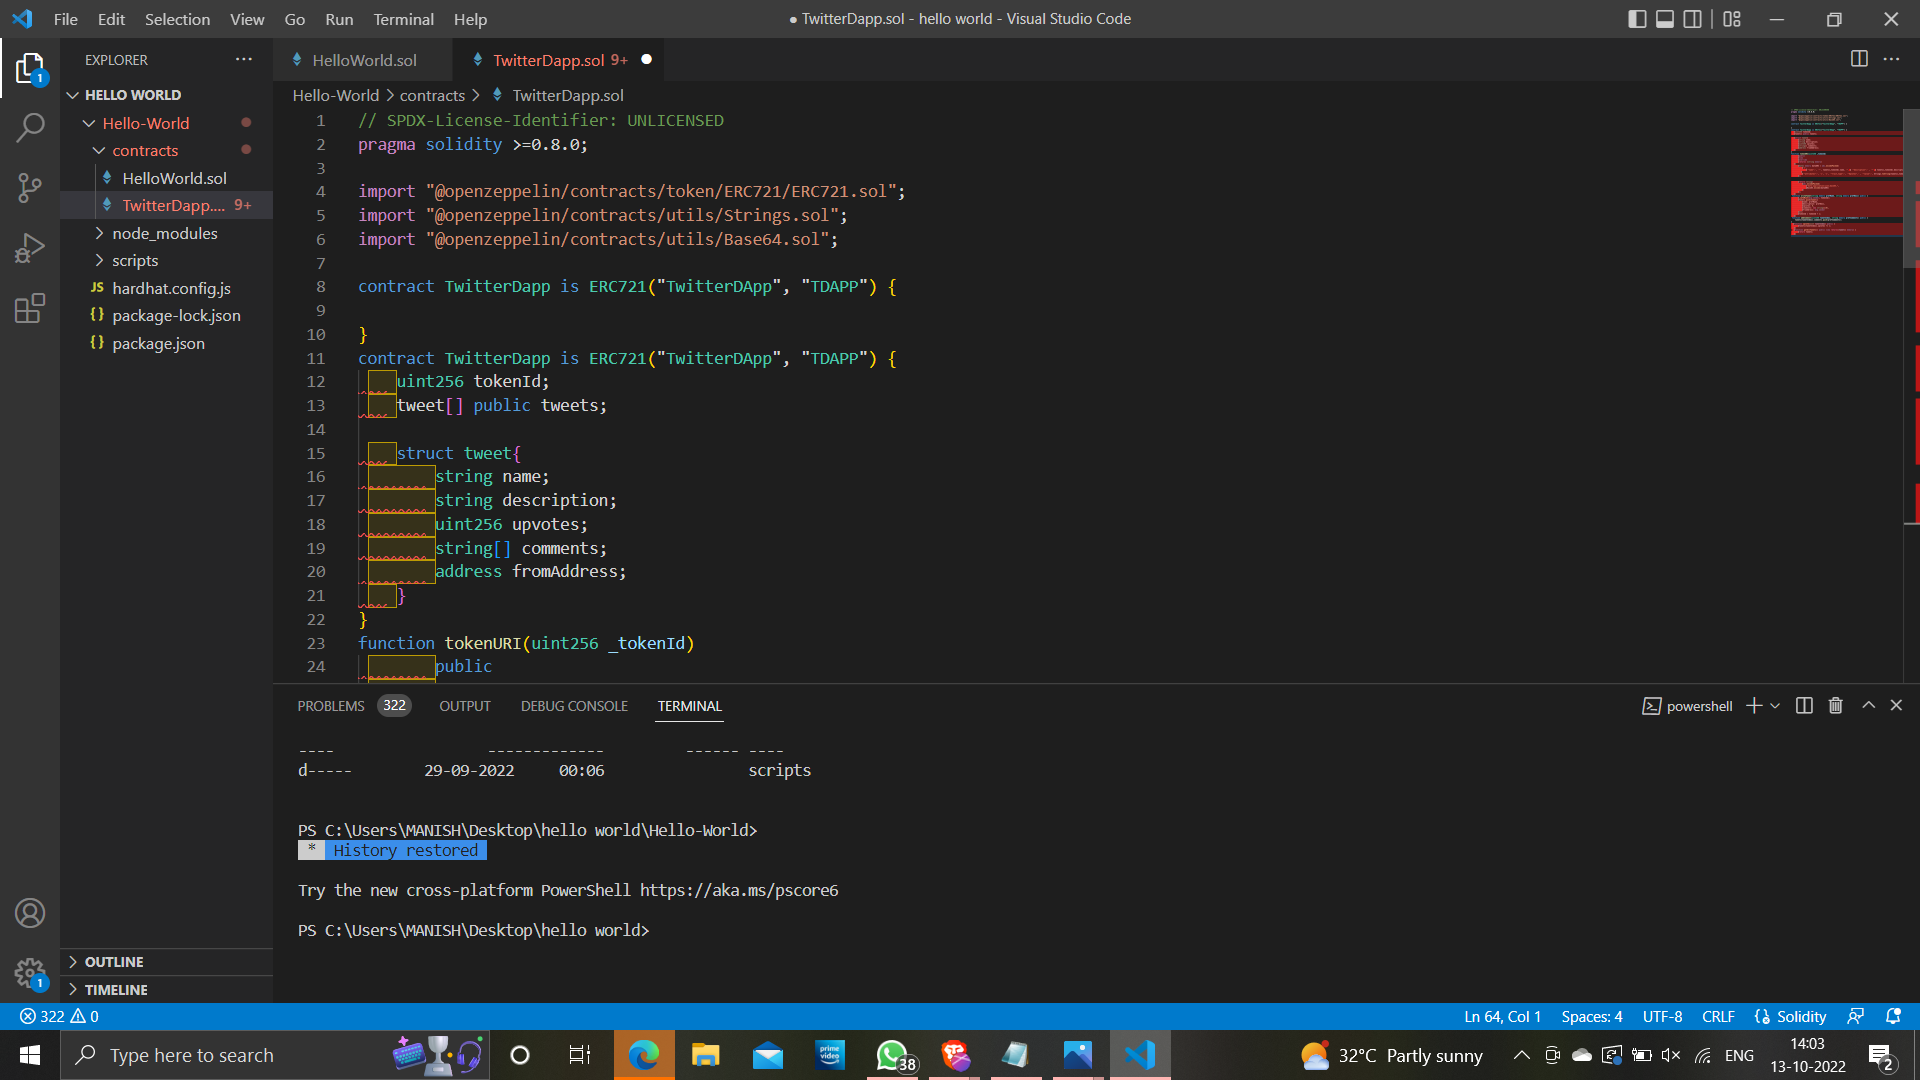The width and height of the screenshot is (1920, 1080).
Task: Expand the node_modules folder
Action: pyautogui.click(x=165, y=233)
